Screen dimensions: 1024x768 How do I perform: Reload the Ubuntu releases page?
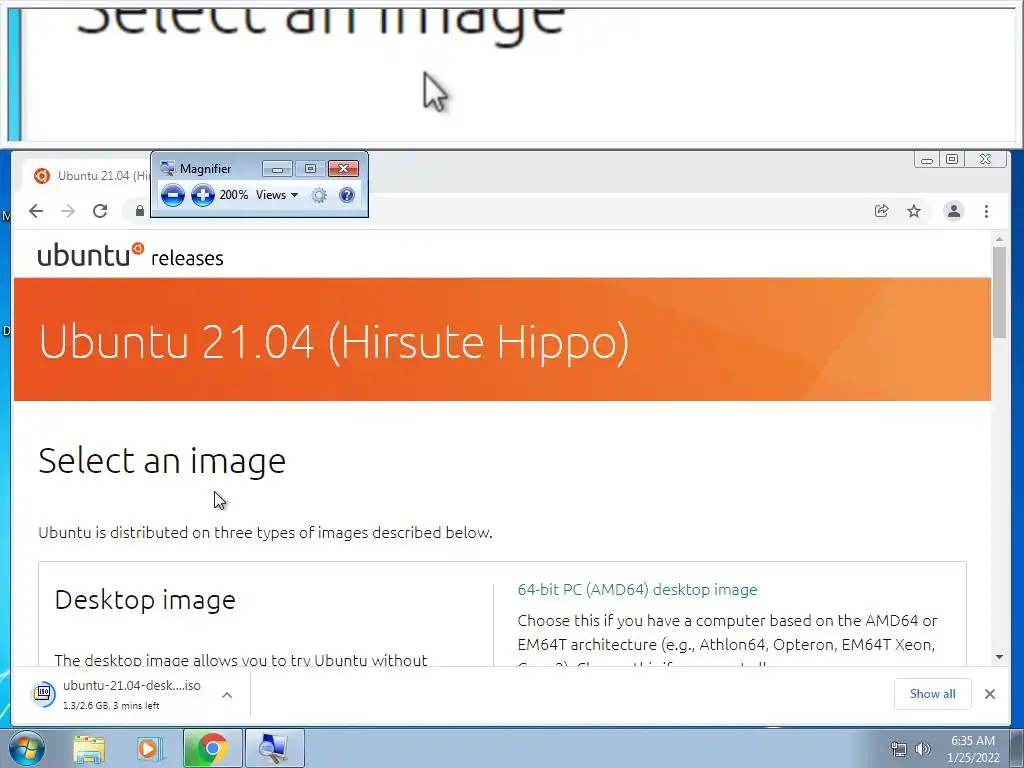point(100,211)
